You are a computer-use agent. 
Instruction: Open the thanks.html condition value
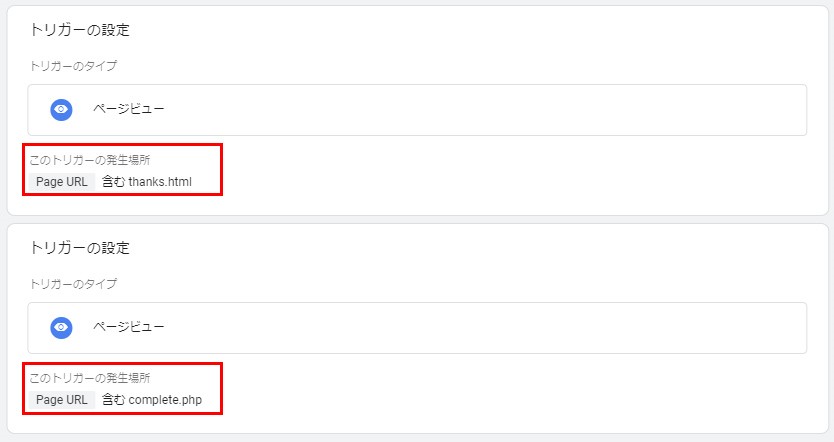coord(160,182)
